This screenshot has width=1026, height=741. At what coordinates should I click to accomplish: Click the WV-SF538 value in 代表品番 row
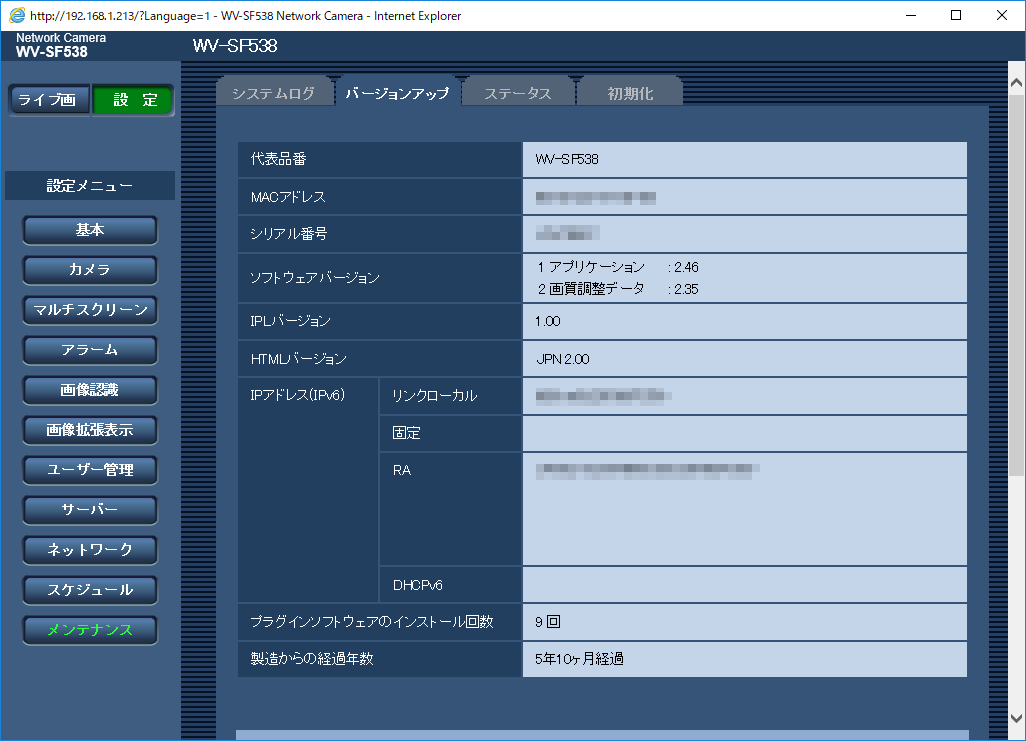pos(567,159)
